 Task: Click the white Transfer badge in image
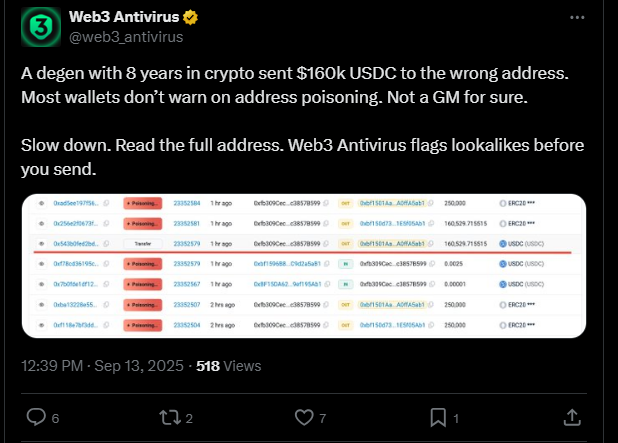pos(142,243)
